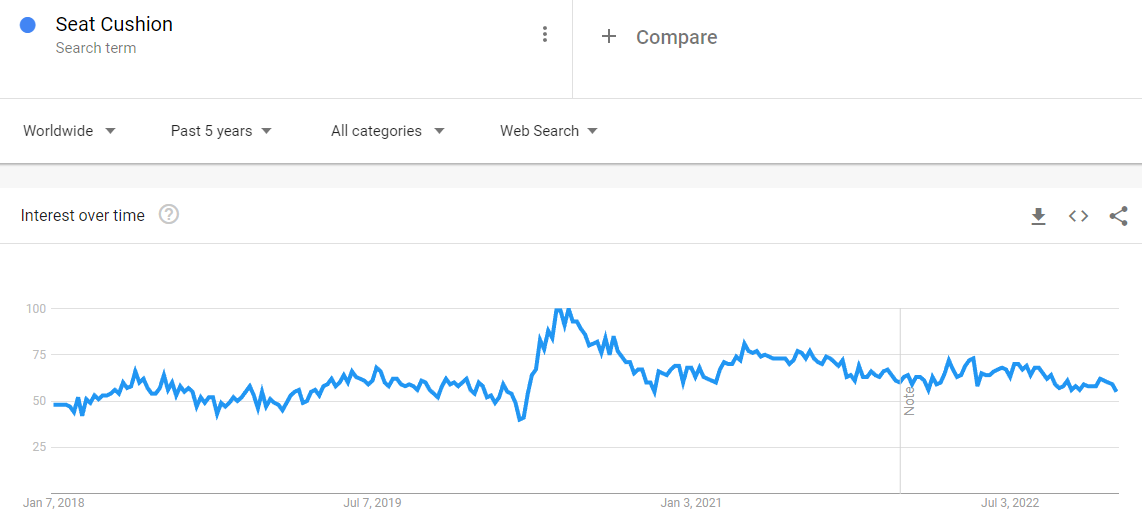Image resolution: width=1142 pixels, height=525 pixels.
Task: Click the Jul 3, 2022 axis label
Action: [1010, 503]
